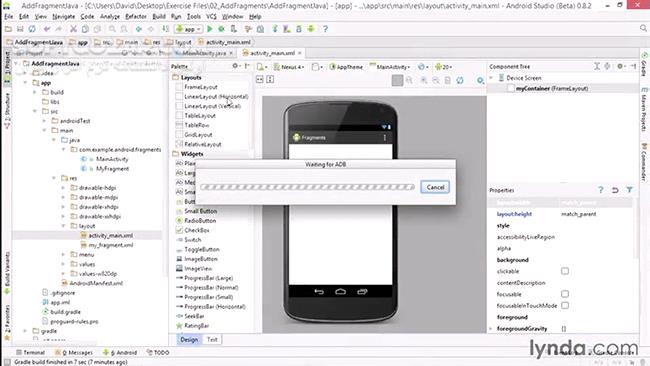The image size is (650, 366).
Task: Open the app run configuration dropdown
Action: pos(189,29)
